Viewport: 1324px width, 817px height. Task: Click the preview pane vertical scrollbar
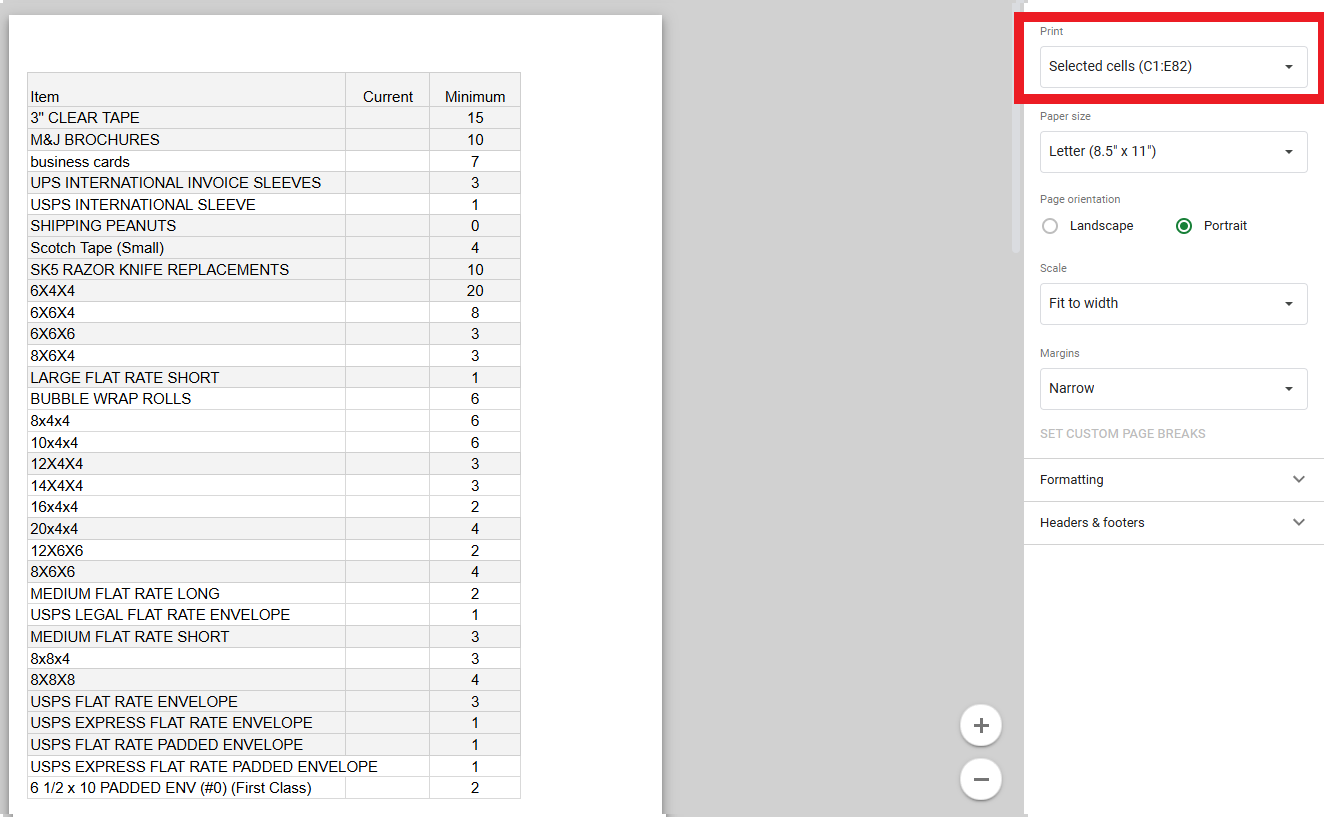coord(1016,130)
